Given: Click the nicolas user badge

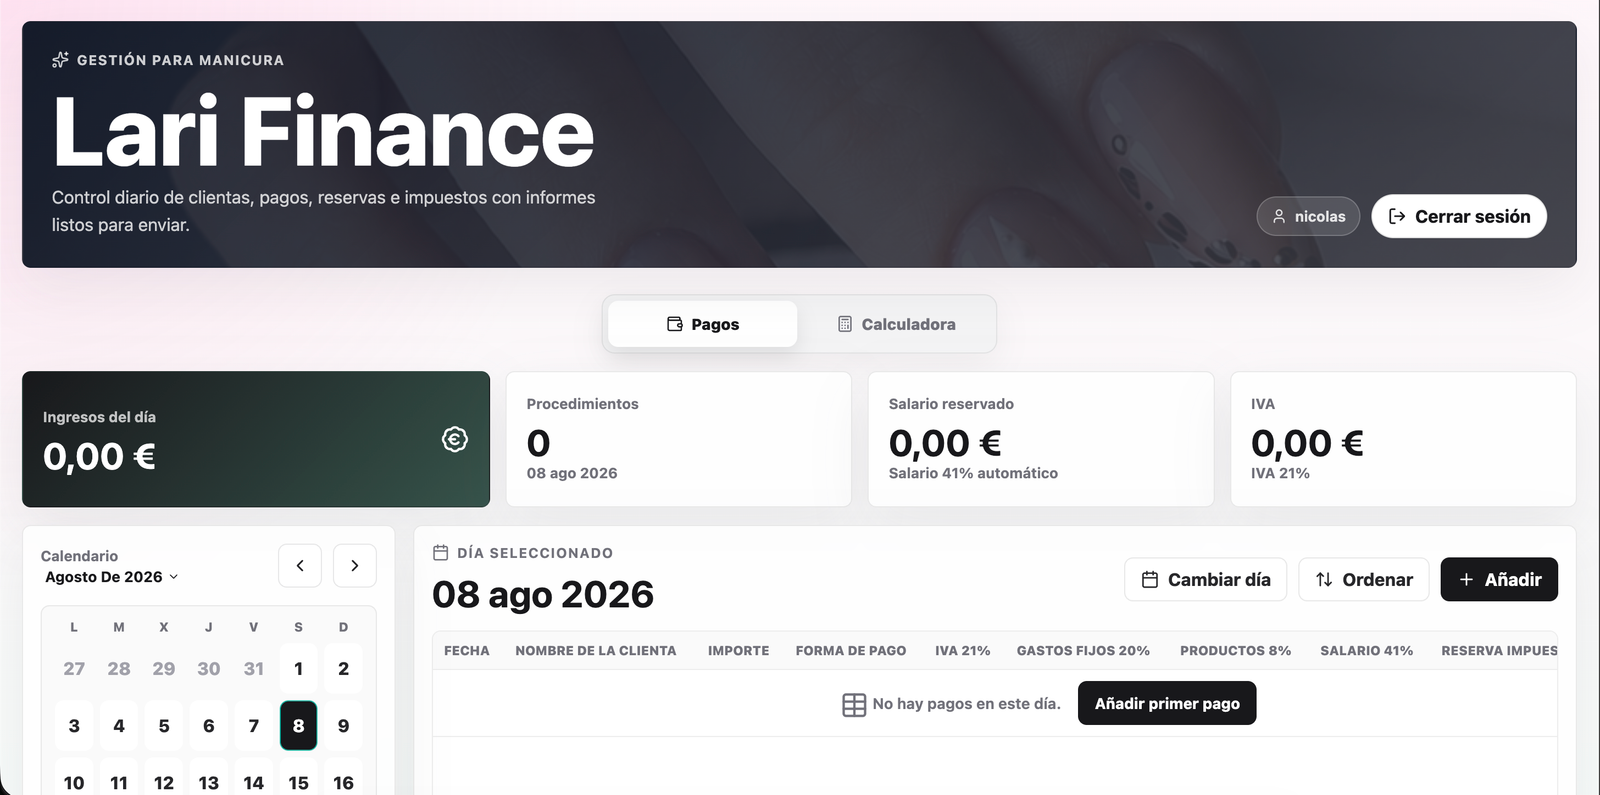Looking at the screenshot, I should (1308, 216).
